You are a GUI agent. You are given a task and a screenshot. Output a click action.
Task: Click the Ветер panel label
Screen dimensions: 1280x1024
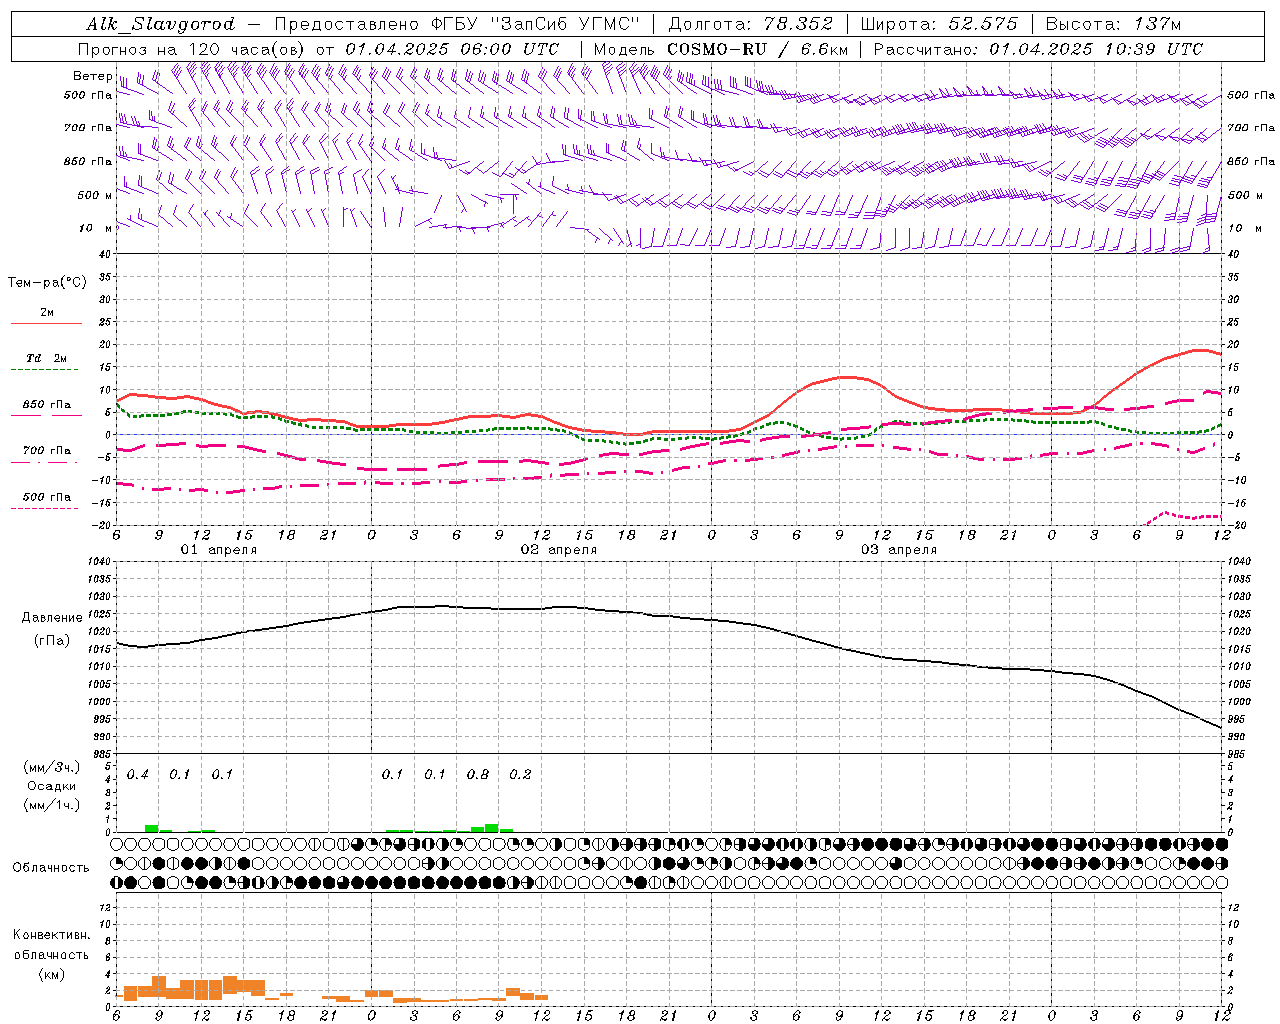[93, 76]
